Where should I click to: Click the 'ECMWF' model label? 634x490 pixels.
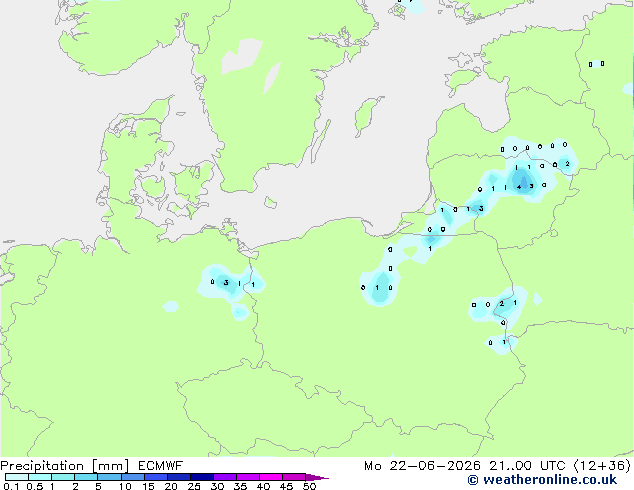(x=160, y=466)
